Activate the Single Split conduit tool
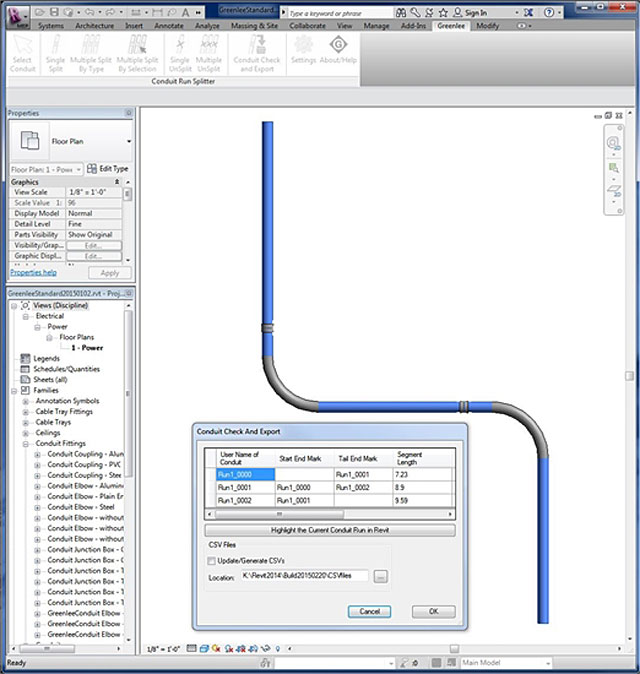 [x=55, y=54]
